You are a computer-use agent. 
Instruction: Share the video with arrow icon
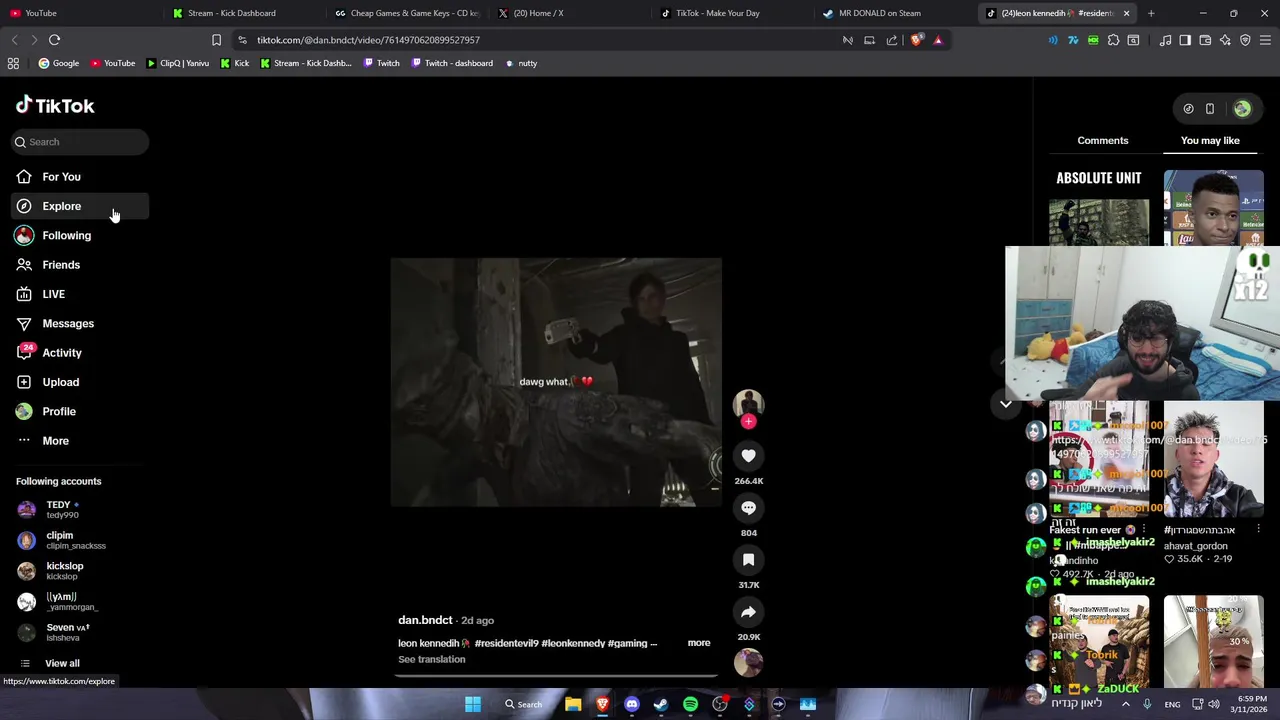click(748, 612)
